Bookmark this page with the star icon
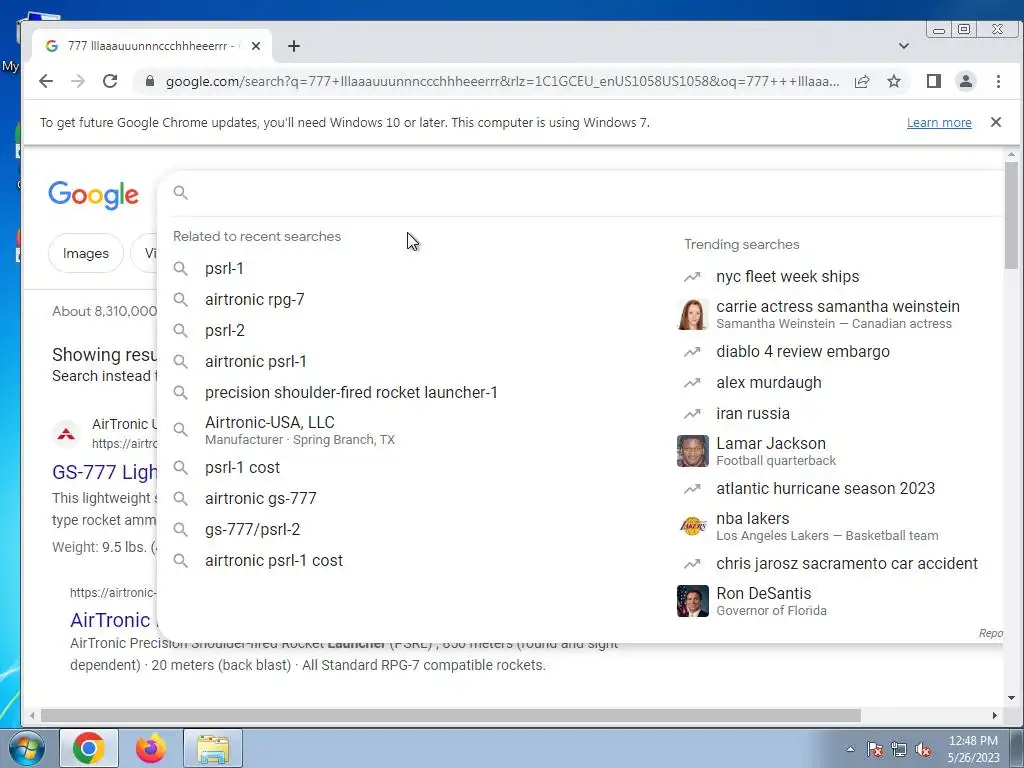The image size is (1024, 768). [x=893, y=81]
